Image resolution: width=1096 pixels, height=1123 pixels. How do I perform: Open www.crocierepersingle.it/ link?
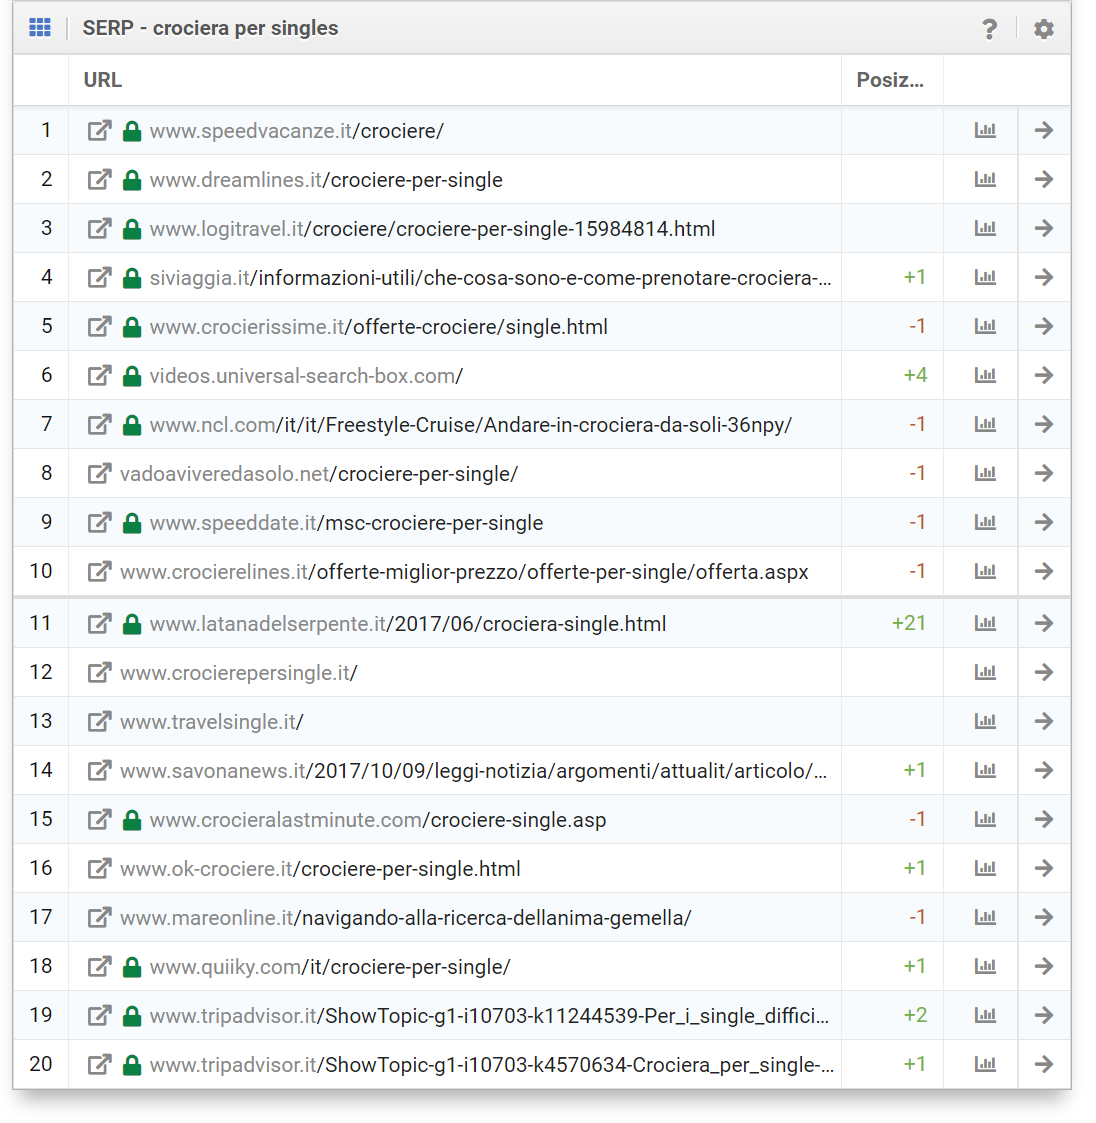tap(239, 673)
